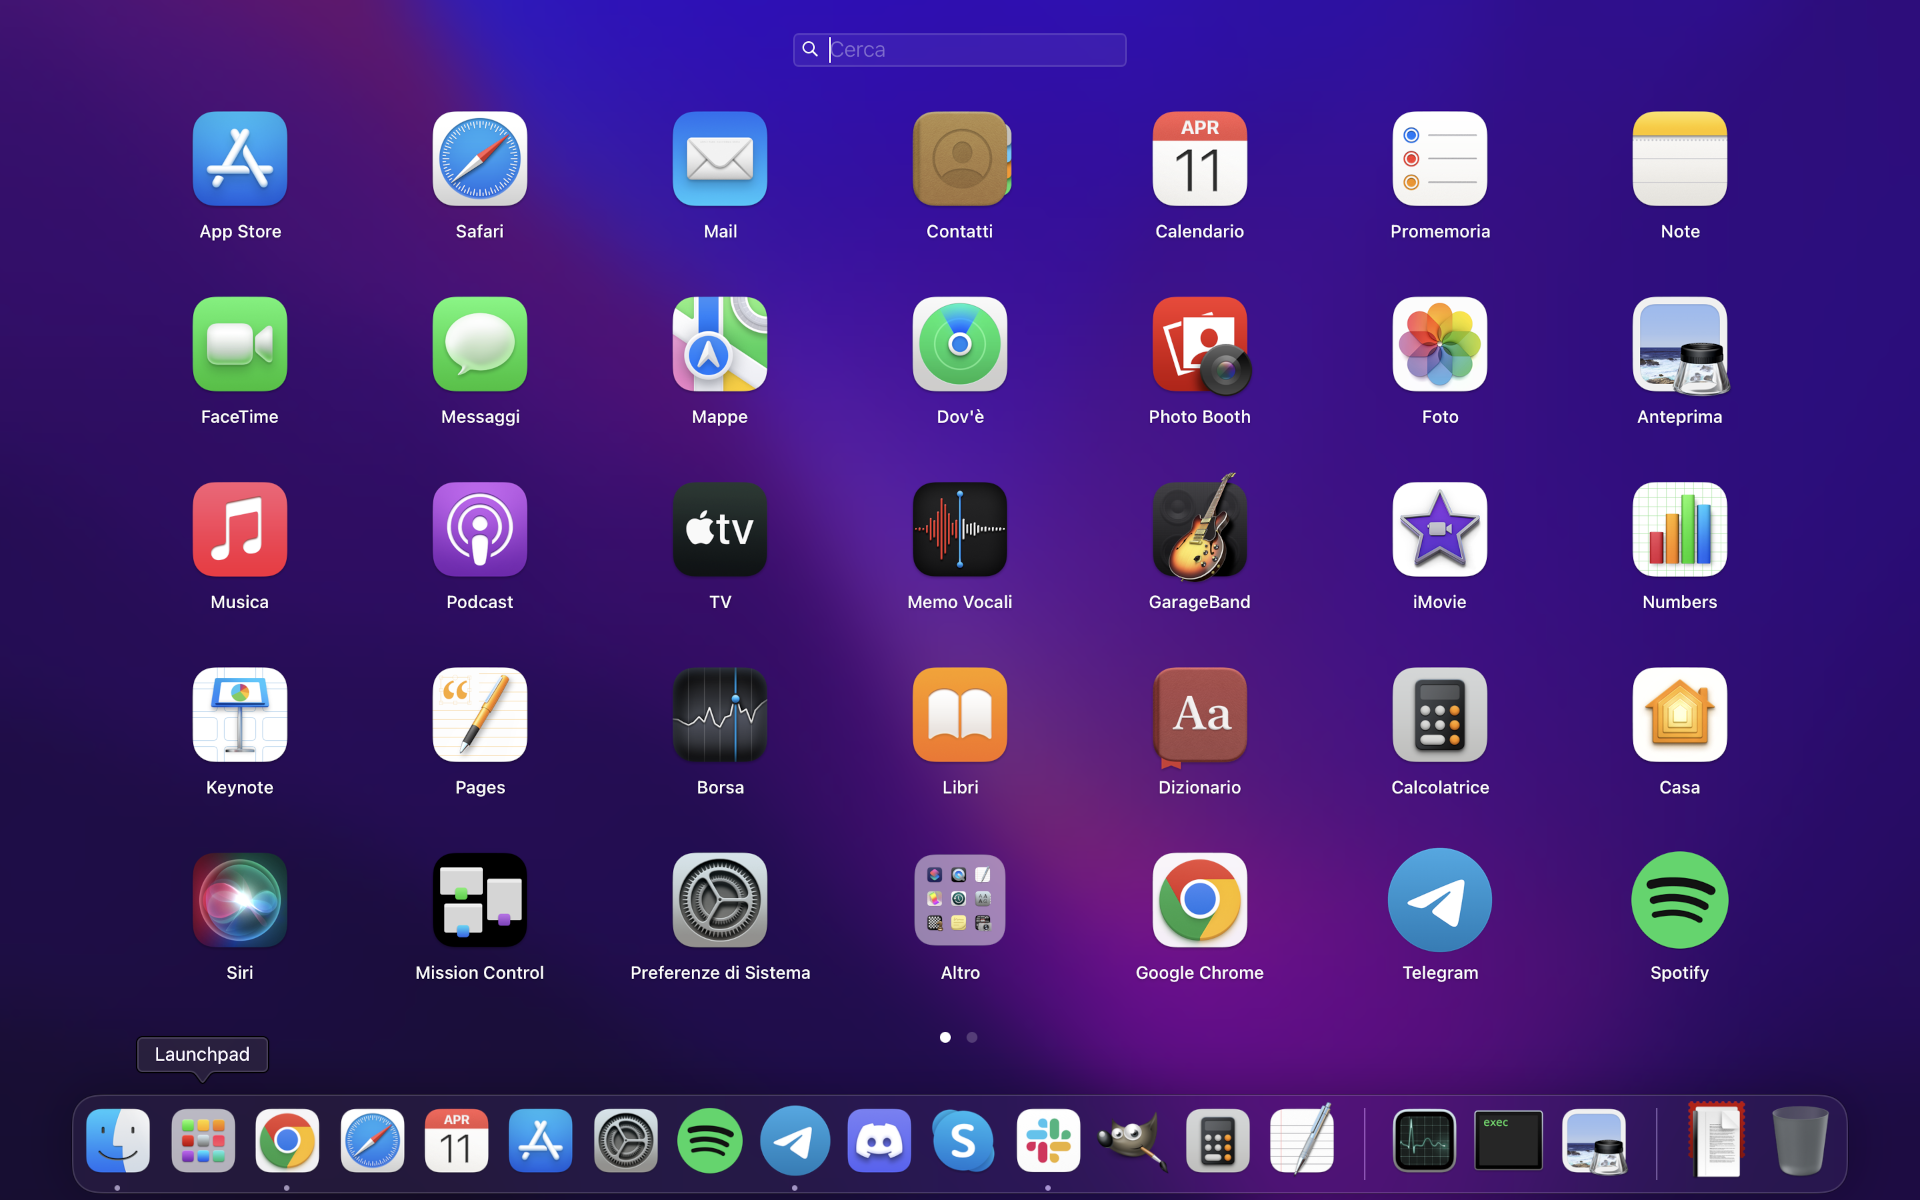
Task: Open the Trash in the Dock
Action: pyautogui.click(x=1800, y=1140)
